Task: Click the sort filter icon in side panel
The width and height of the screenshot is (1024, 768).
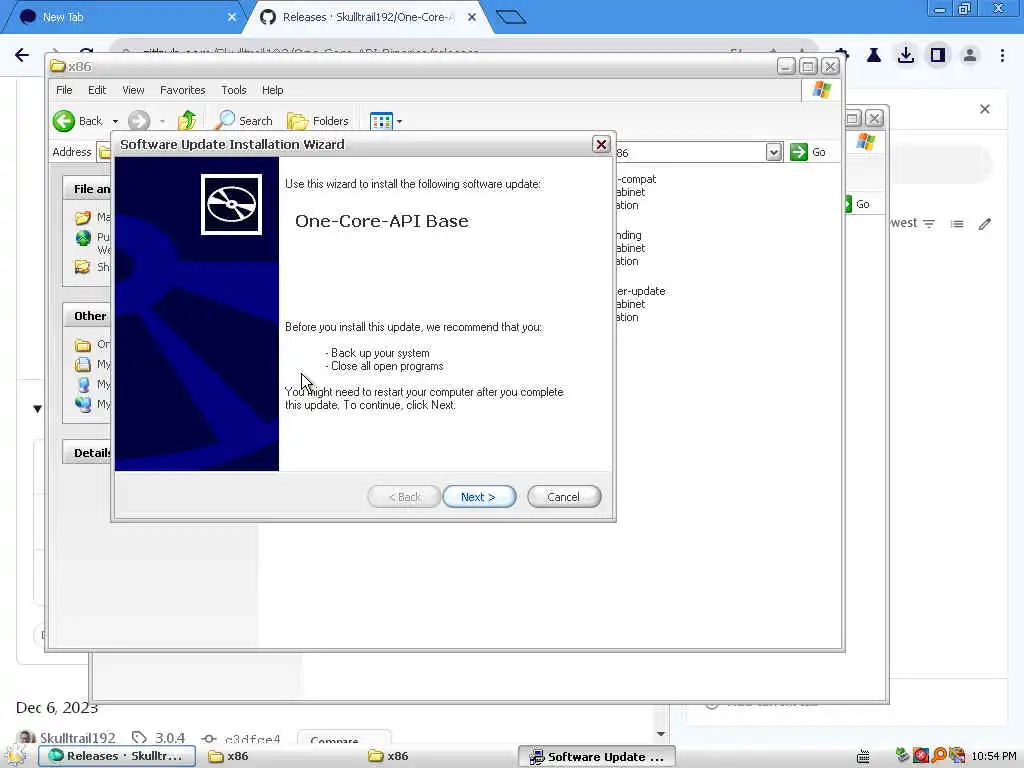Action: pos(929,224)
